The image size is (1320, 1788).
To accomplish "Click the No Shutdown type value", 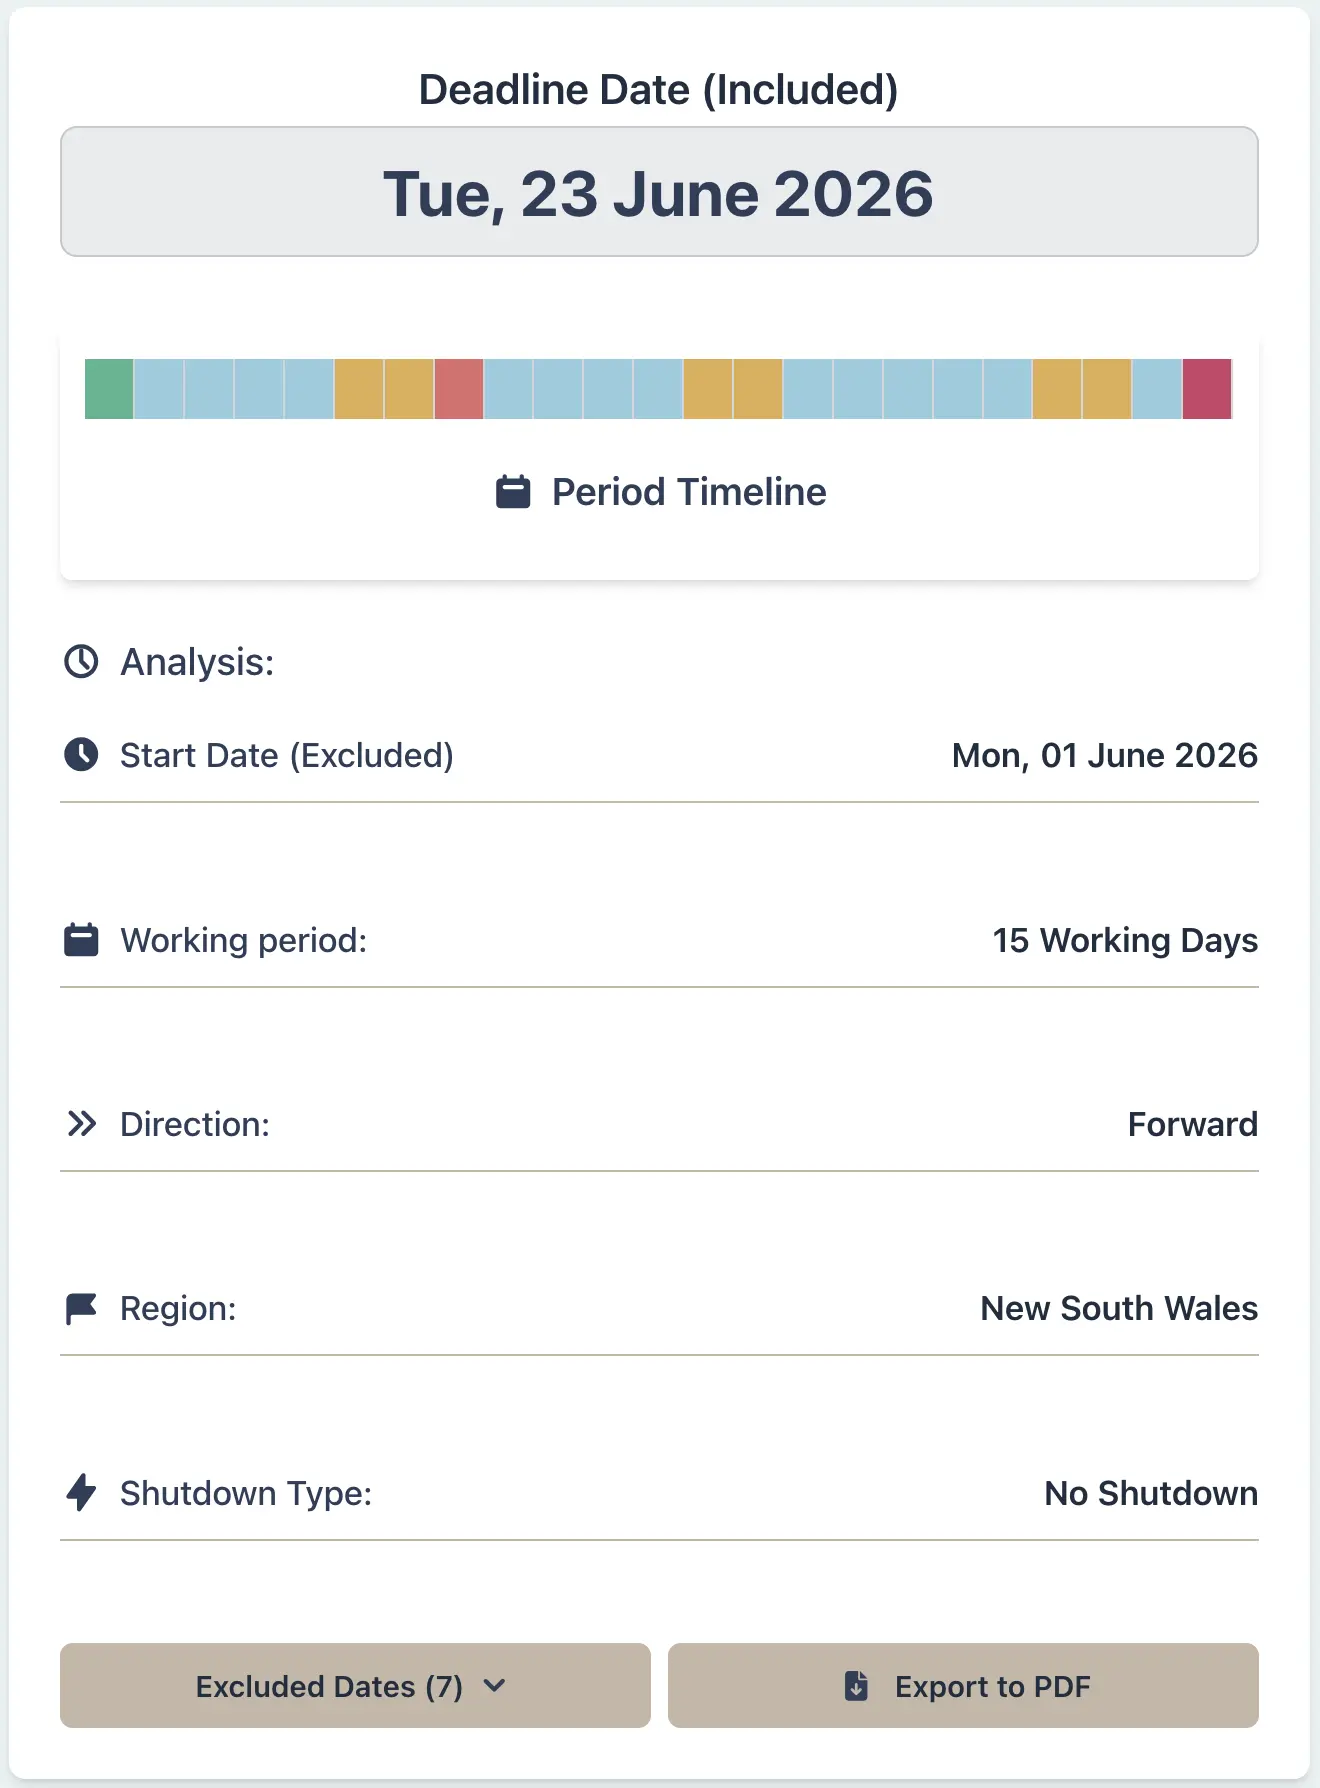I will click(x=1150, y=1493).
